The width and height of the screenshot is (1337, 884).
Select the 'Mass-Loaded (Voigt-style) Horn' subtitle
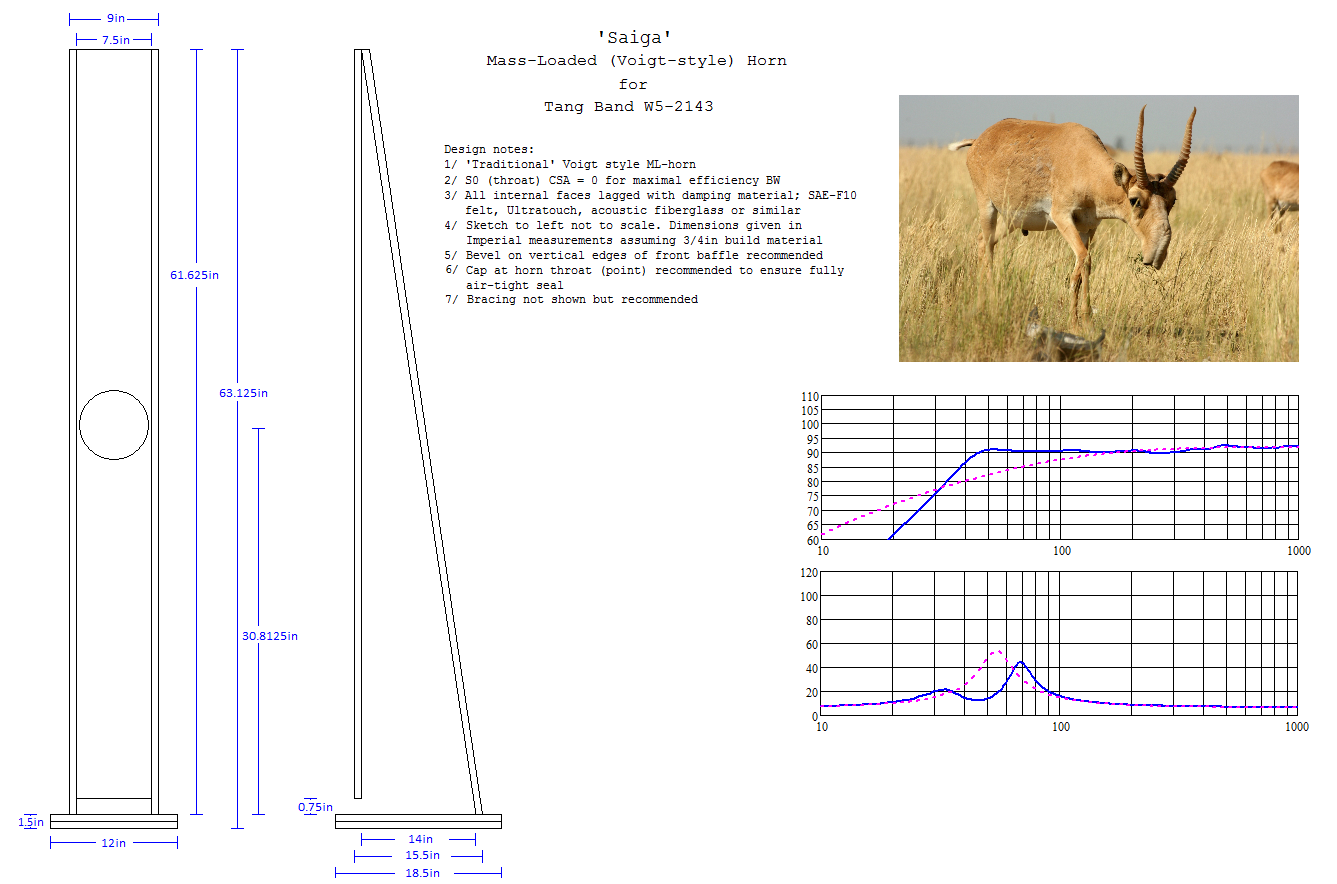[636, 61]
